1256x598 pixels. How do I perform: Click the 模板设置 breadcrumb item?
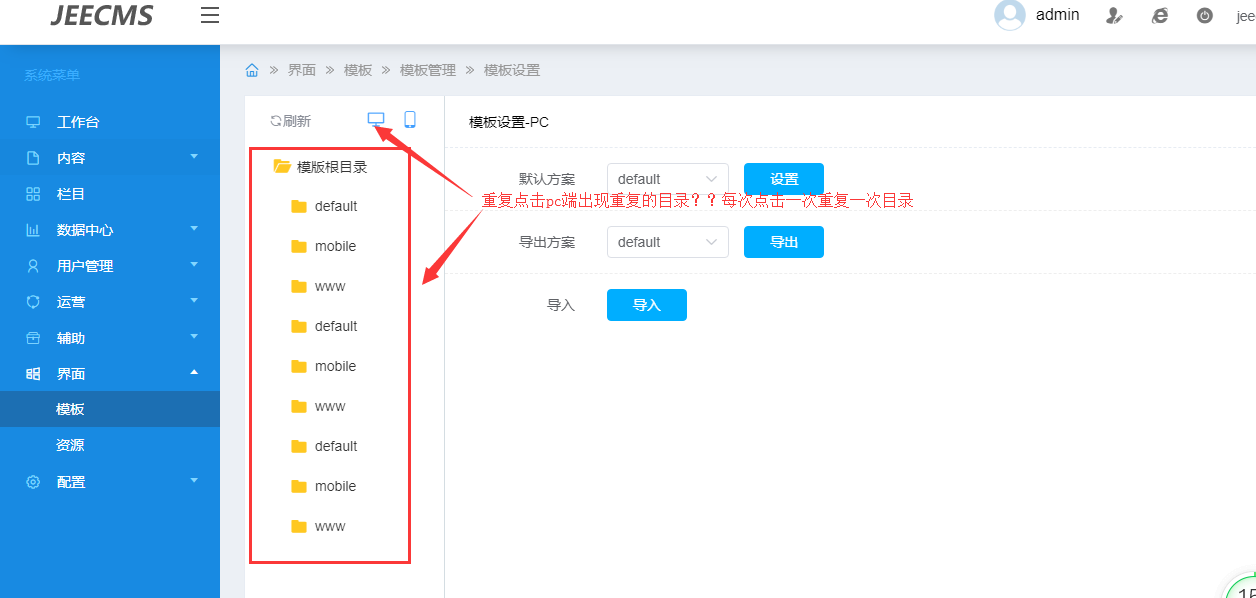point(512,70)
